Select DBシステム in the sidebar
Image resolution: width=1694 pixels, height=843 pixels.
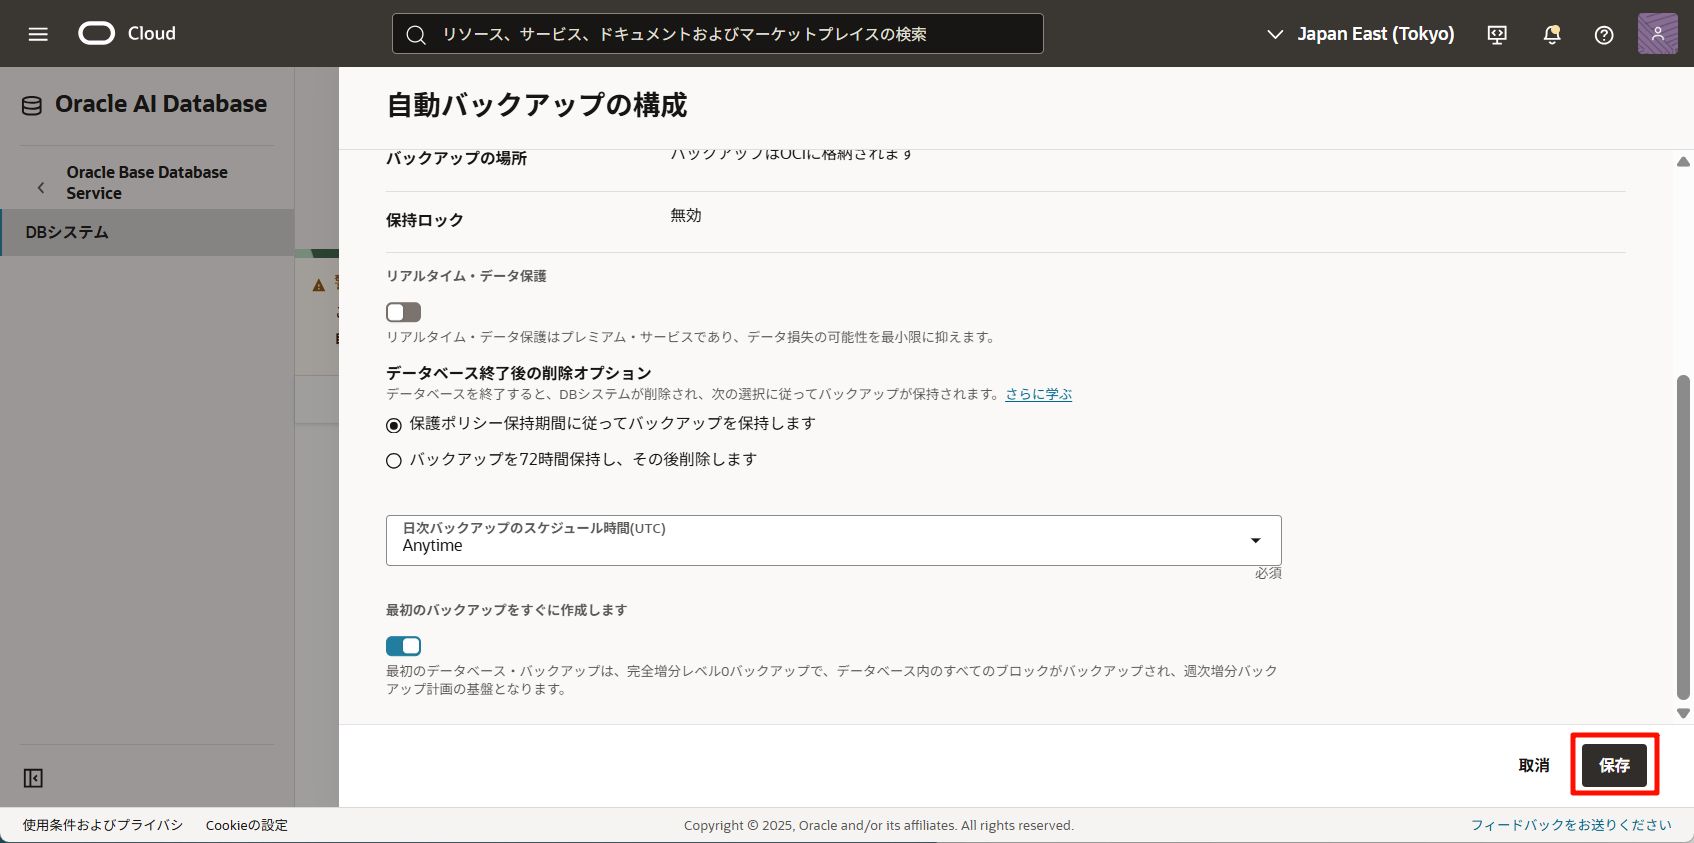click(147, 232)
